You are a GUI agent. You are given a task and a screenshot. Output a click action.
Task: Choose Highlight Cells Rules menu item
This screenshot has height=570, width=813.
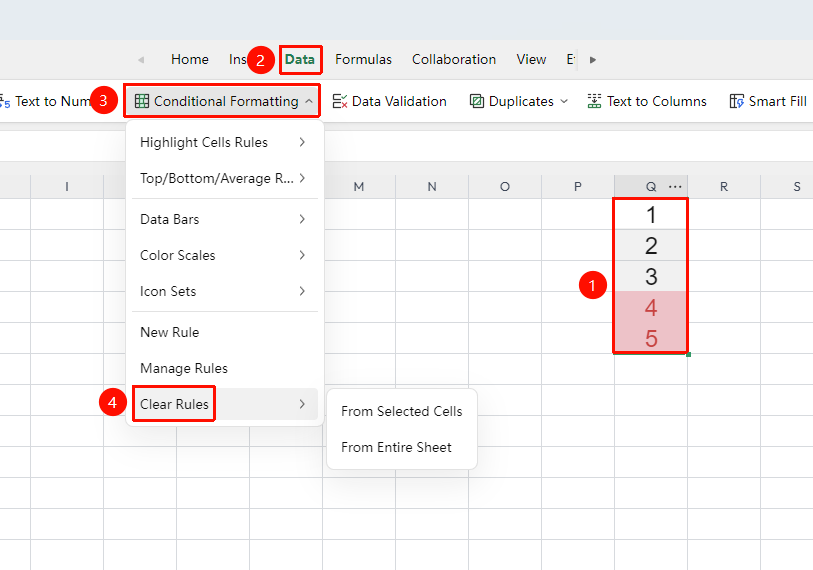pos(225,142)
